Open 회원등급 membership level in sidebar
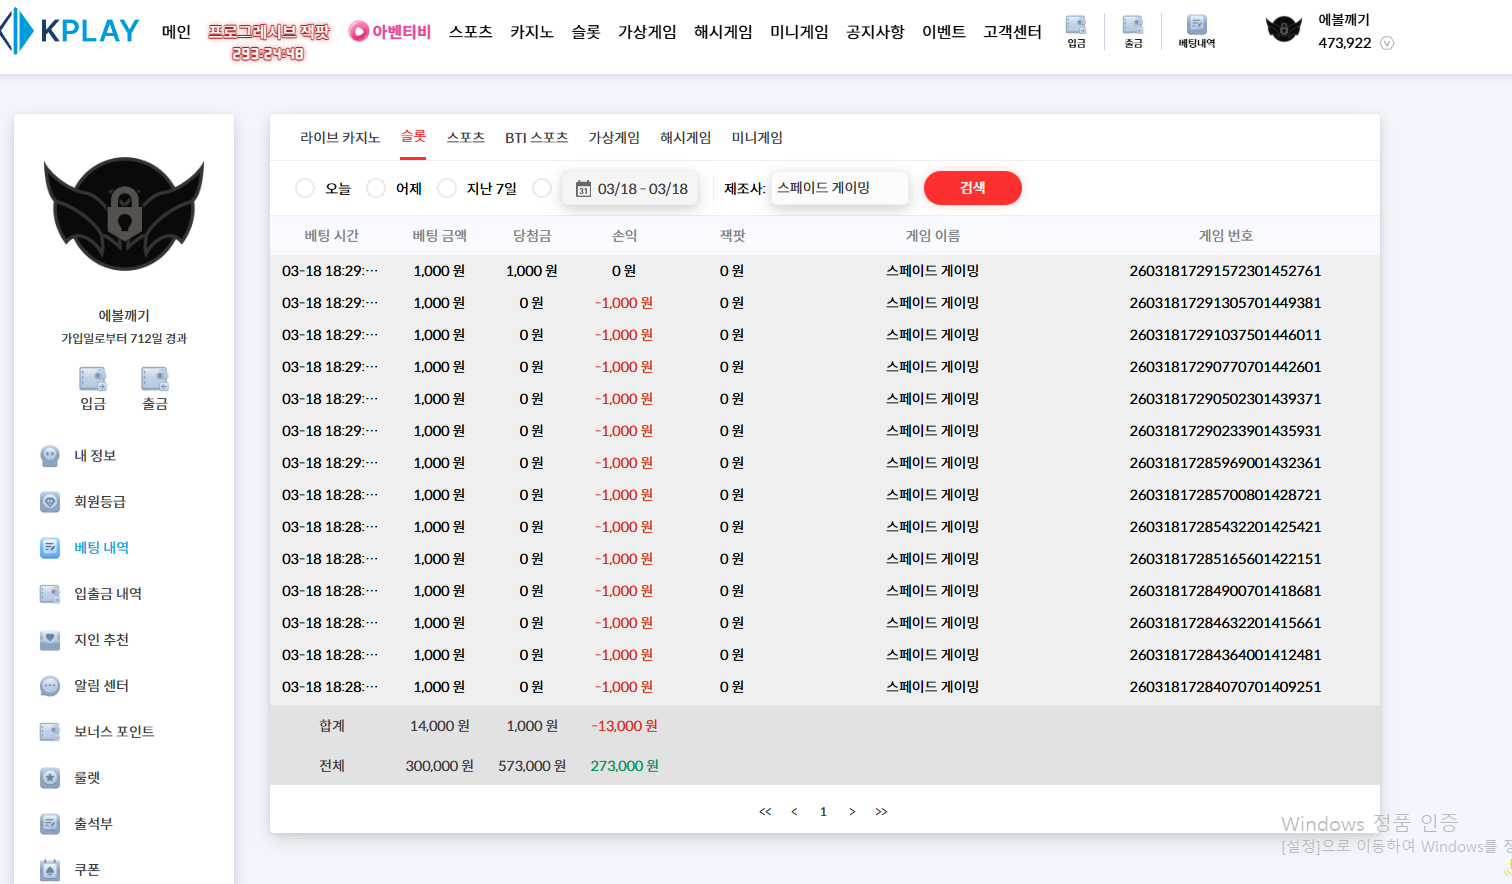 [99, 502]
